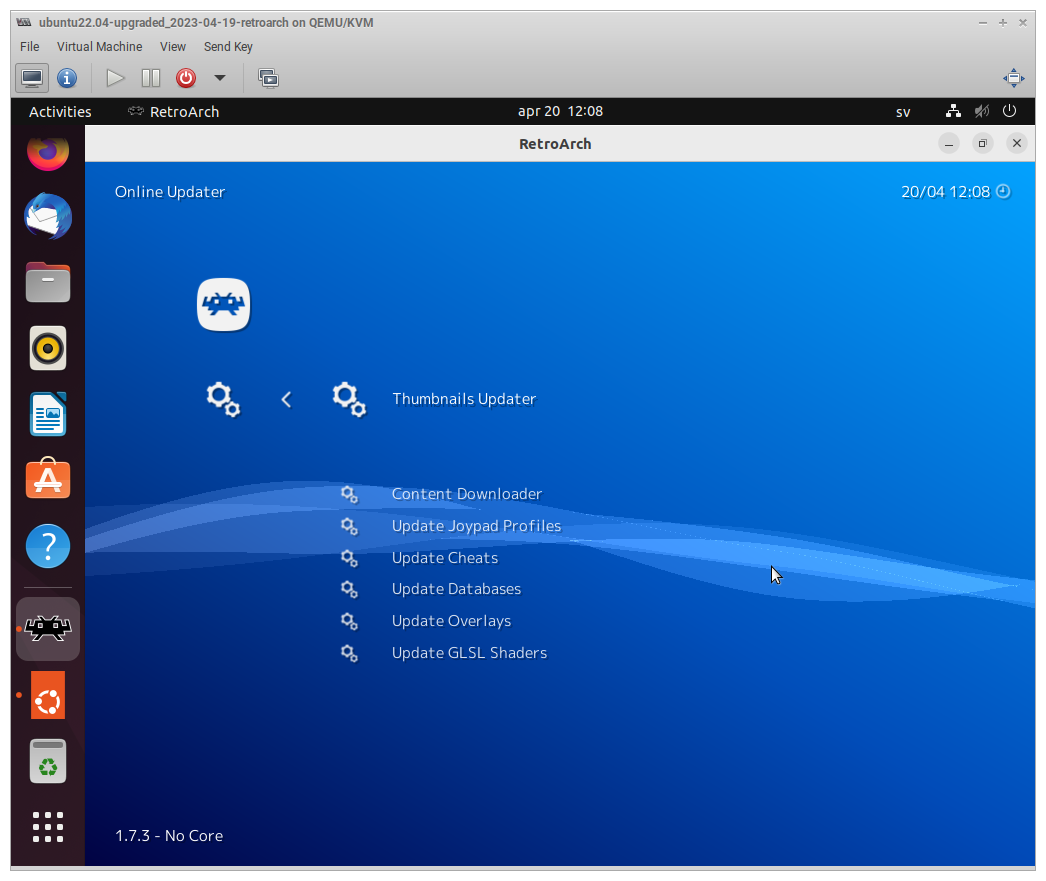Open the Send Key menu
Image resolution: width=1046 pixels, height=881 pixels.
pyautogui.click(x=228, y=46)
